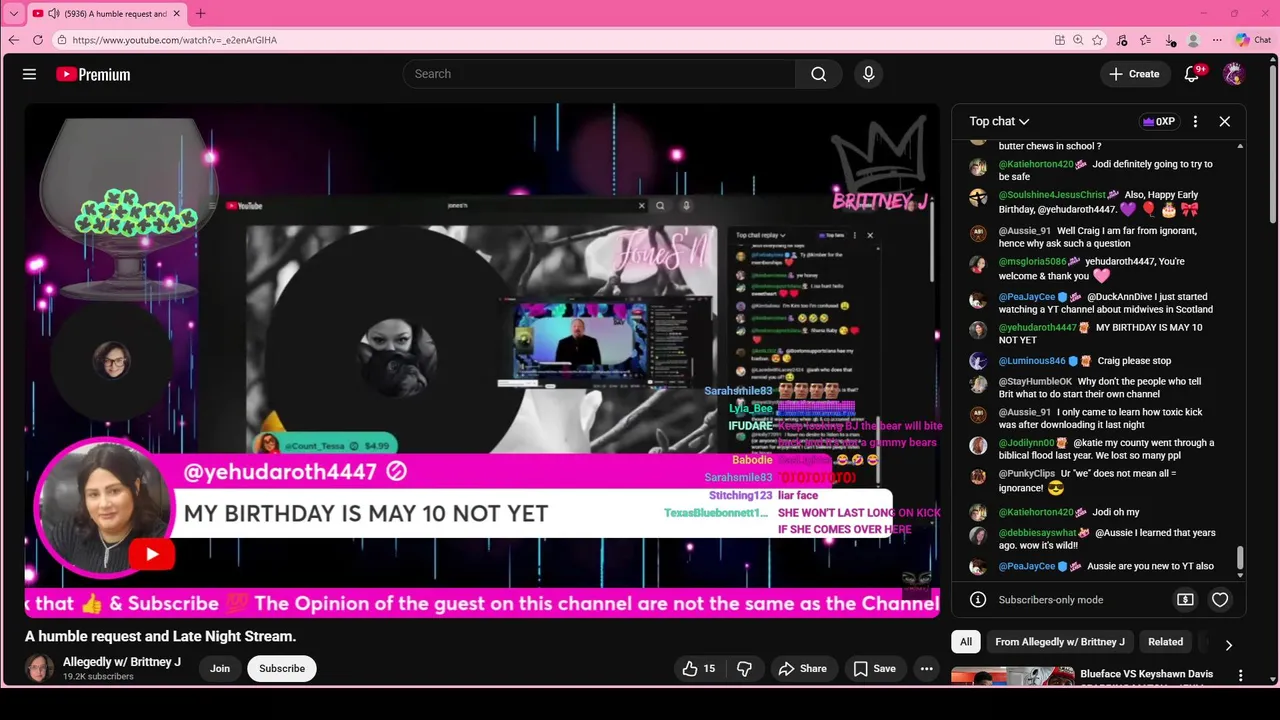The width and height of the screenshot is (1280, 720).
Task: Click the search magnifier button
Action: (819, 74)
